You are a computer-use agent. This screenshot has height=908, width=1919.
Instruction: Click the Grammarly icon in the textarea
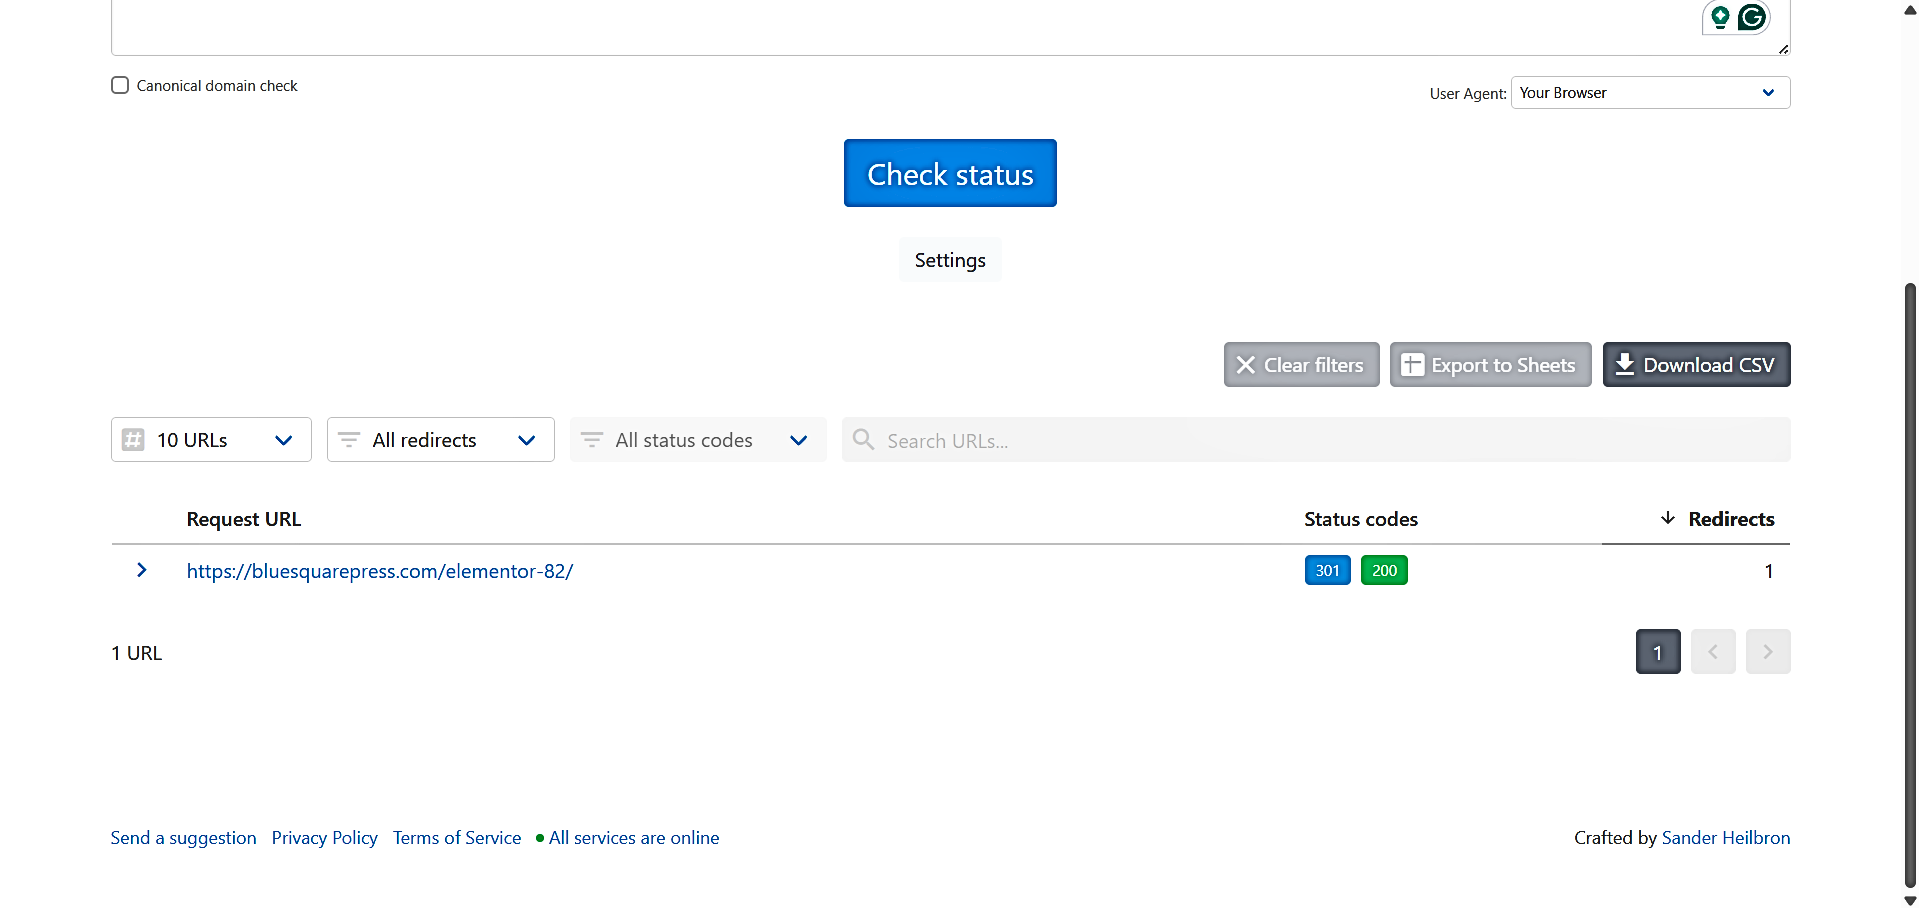coord(1752,17)
